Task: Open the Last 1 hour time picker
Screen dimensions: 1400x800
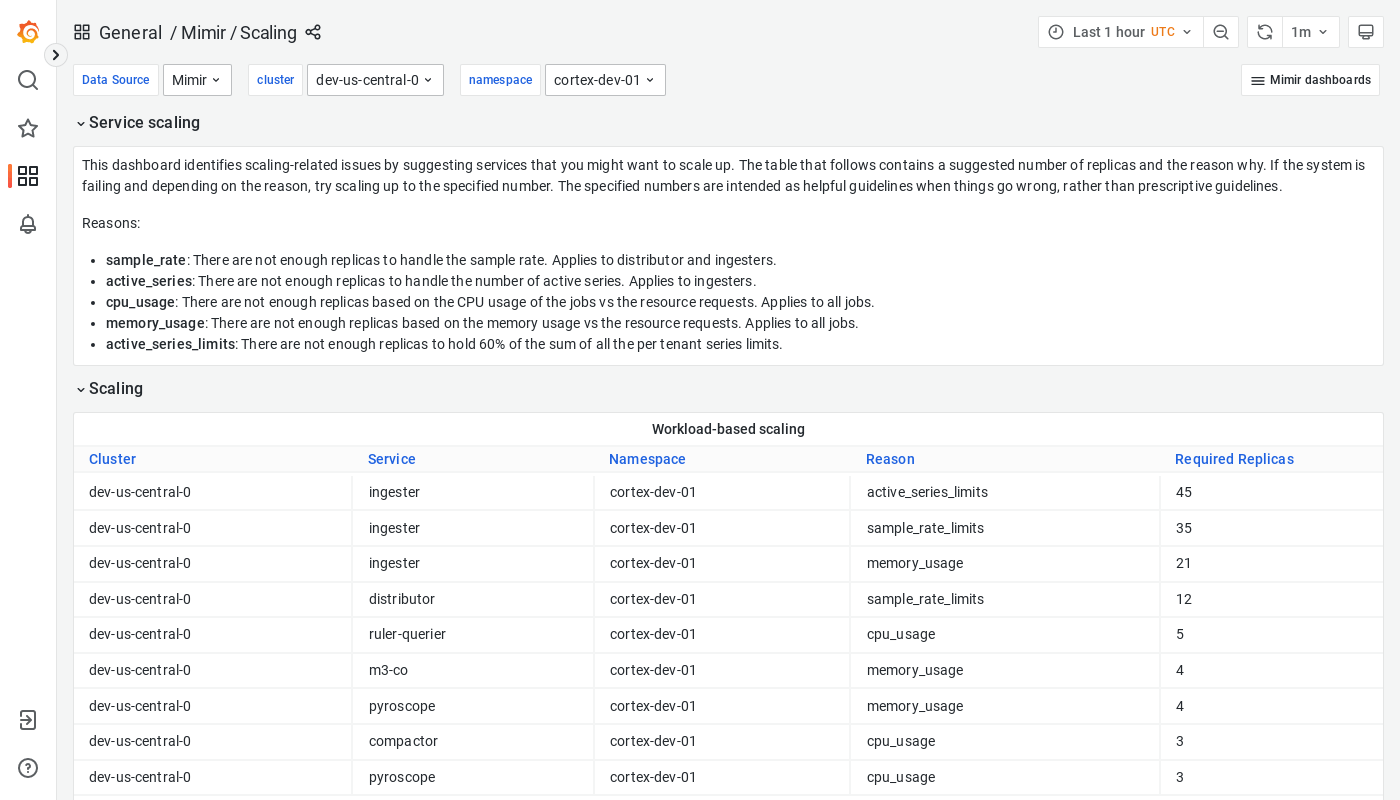Action: tap(1120, 31)
